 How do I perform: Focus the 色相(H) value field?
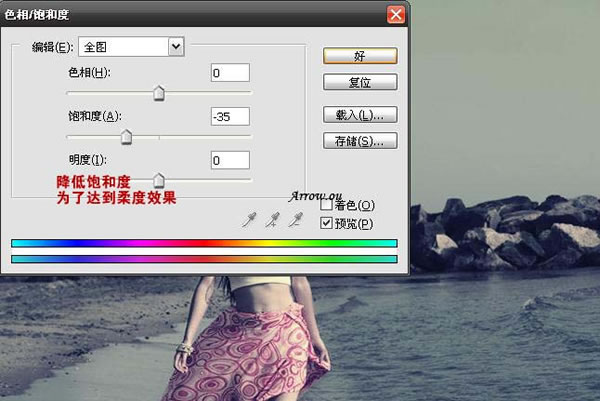230,73
